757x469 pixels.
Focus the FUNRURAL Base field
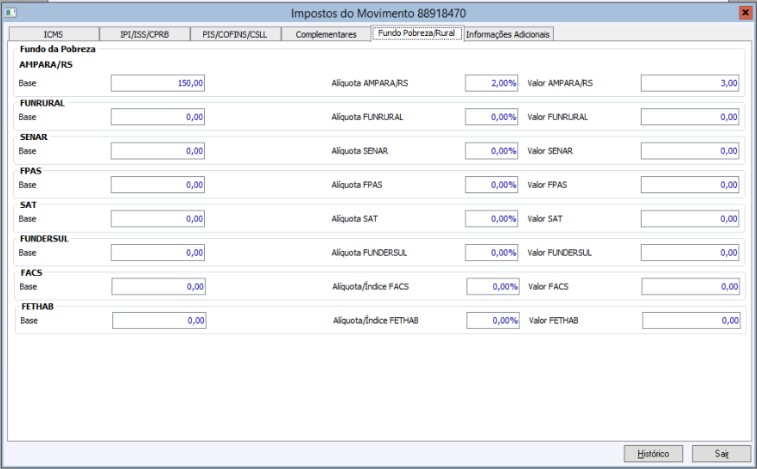point(158,117)
